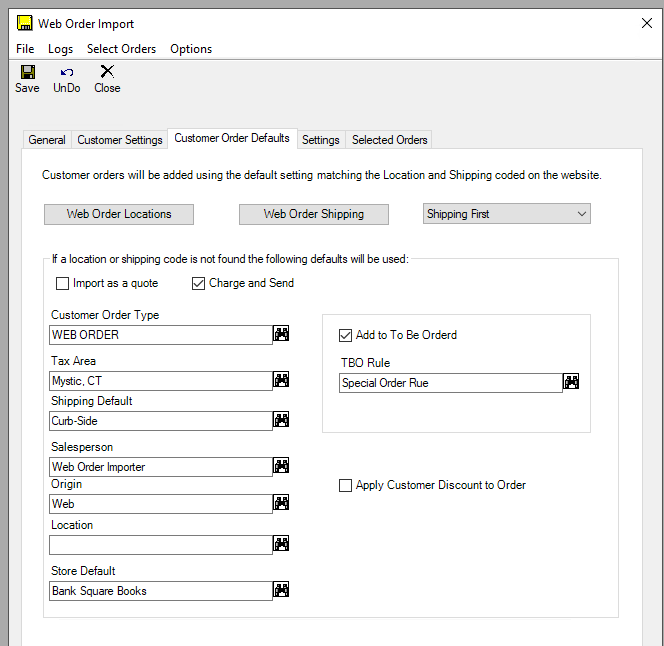This screenshot has width=664, height=646.
Task: Click the empty Location field
Action: [x=161, y=545]
